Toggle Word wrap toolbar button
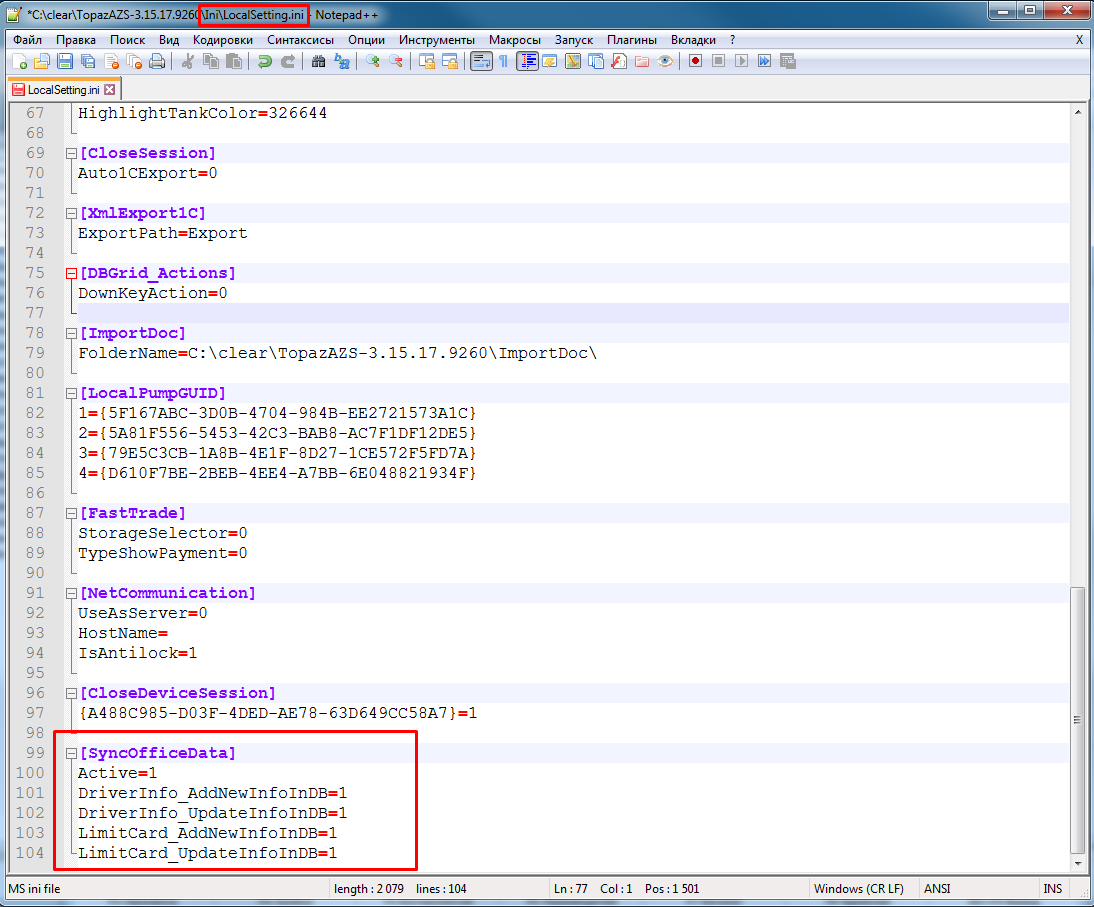 point(481,62)
